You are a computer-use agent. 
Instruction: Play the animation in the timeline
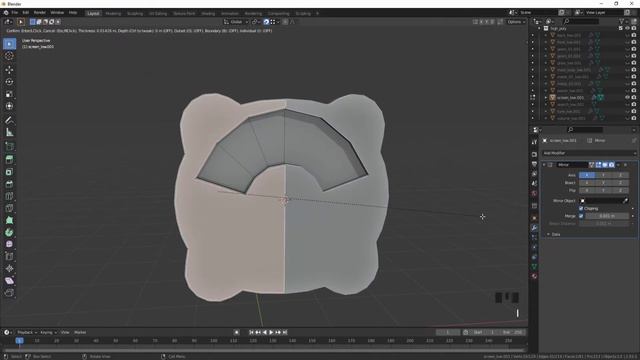(x=271, y=333)
